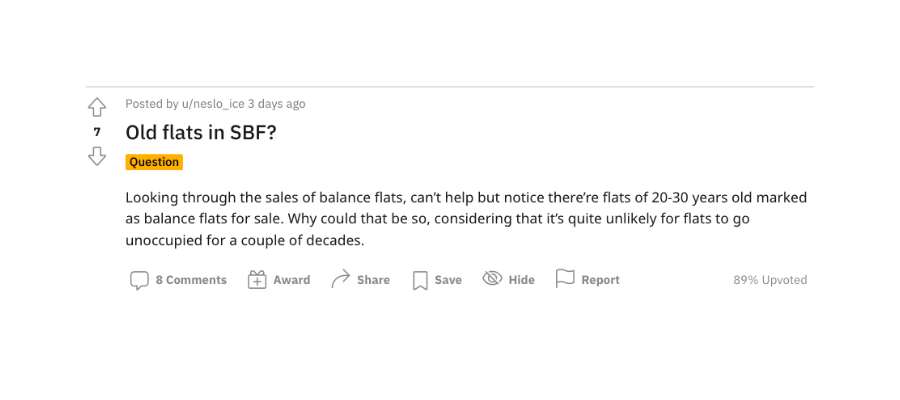This screenshot has width=900, height=400.
Task: Select the Hide text label
Action: click(522, 280)
